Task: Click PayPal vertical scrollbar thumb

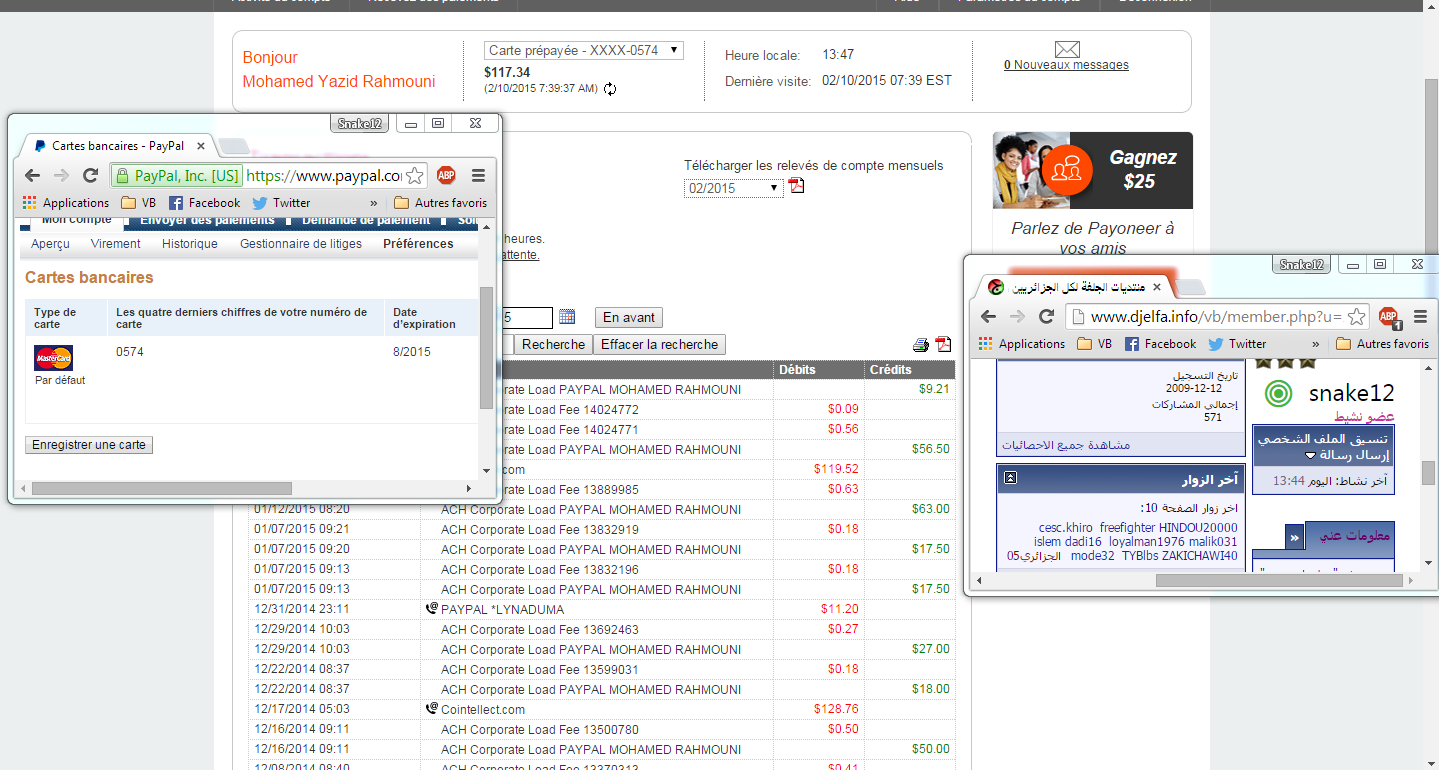Action: (x=486, y=347)
